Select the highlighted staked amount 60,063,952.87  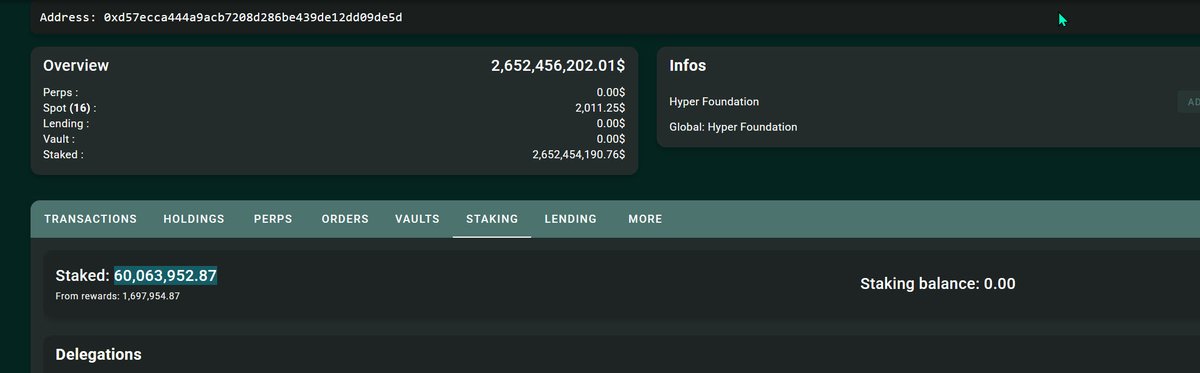166,276
